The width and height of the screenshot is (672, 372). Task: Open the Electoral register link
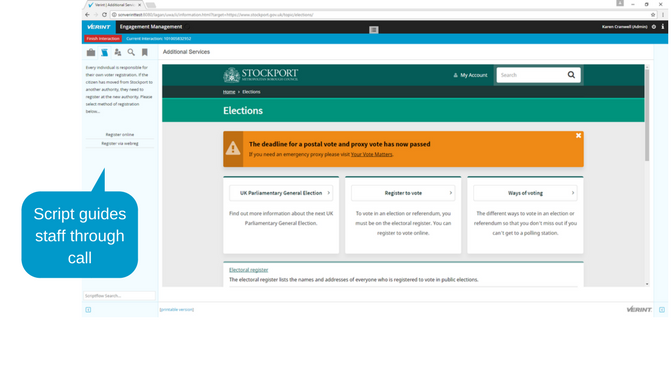pyautogui.click(x=249, y=270)
